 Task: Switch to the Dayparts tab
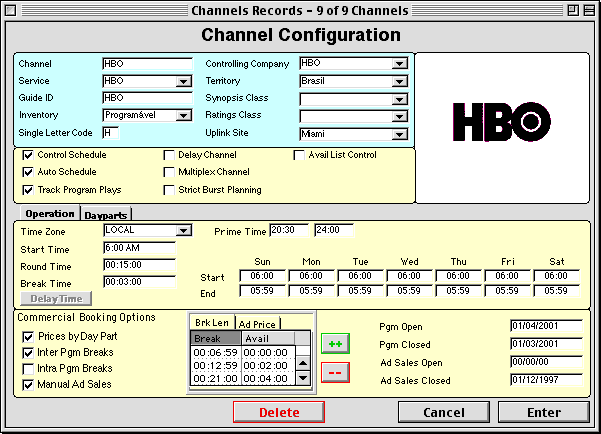click(x=106, y=215)
